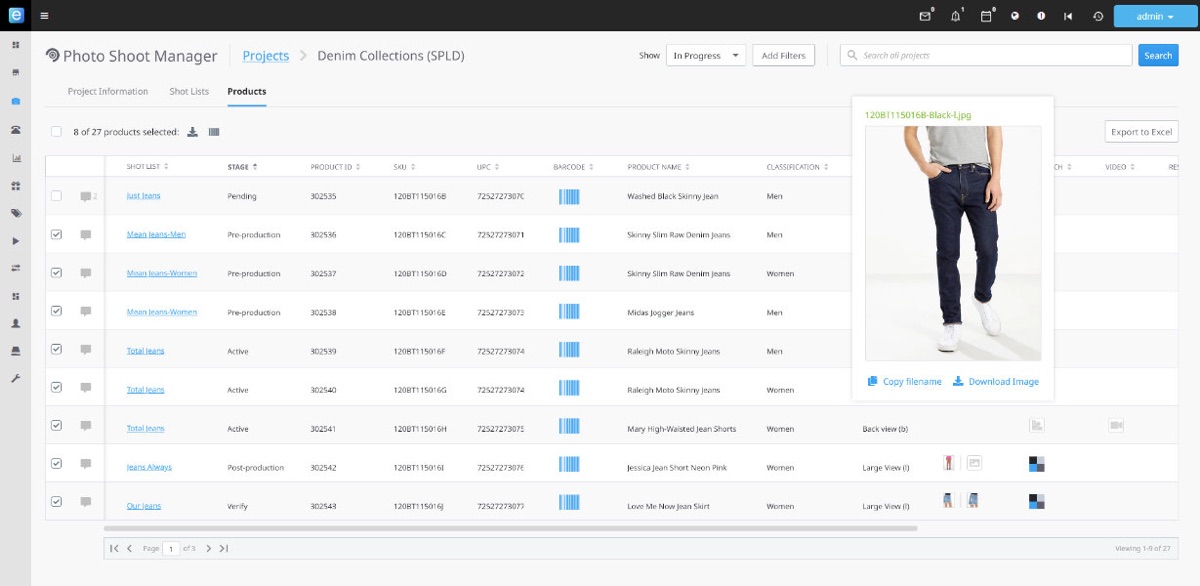Click Download Image in popup
The width and height of the screenshot is (1200, 586).
[x=995, y=381]
